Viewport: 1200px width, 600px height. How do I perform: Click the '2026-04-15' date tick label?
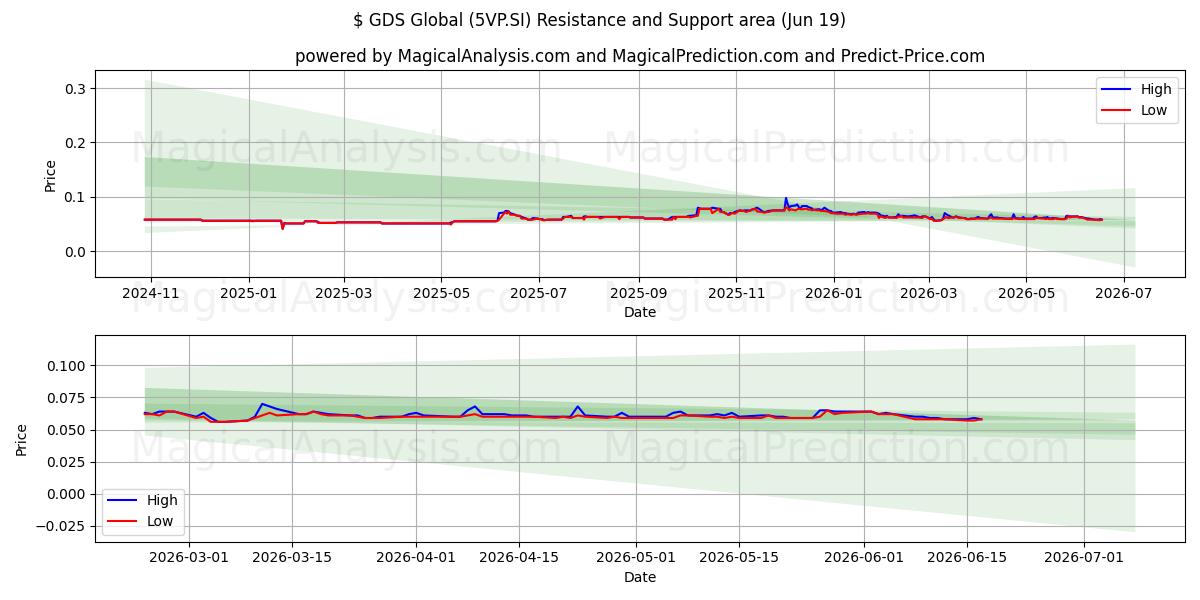520,559
